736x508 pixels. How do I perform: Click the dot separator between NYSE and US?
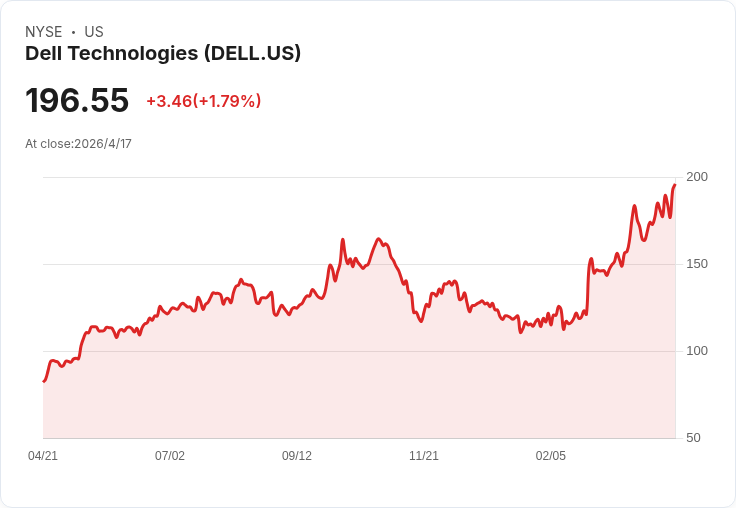tap(73, 32)
